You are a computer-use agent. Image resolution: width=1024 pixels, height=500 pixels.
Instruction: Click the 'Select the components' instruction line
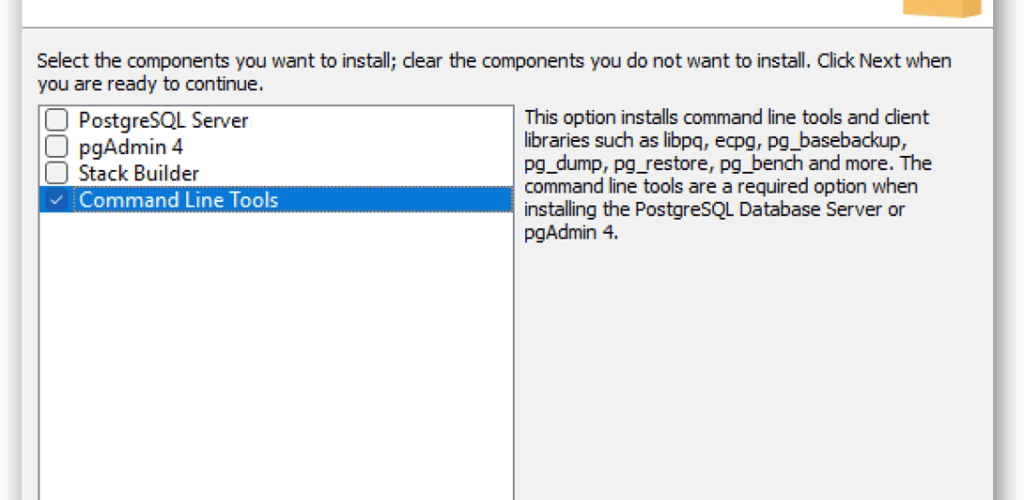(x=494, y=61)
